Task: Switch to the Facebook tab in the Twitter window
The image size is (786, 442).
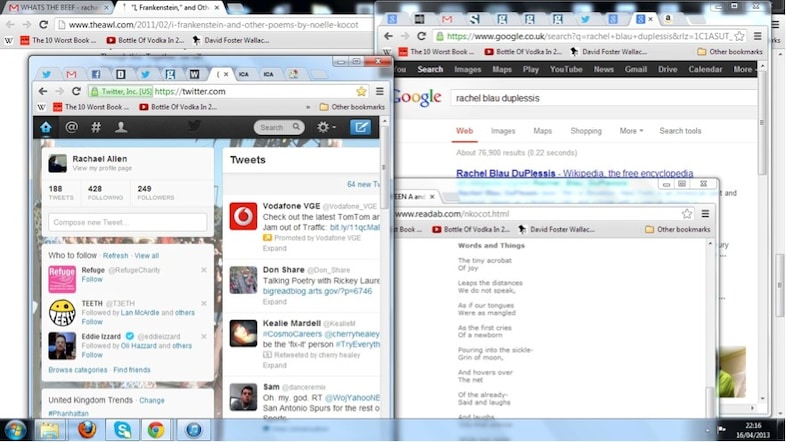Action: [x=96, y=74]
